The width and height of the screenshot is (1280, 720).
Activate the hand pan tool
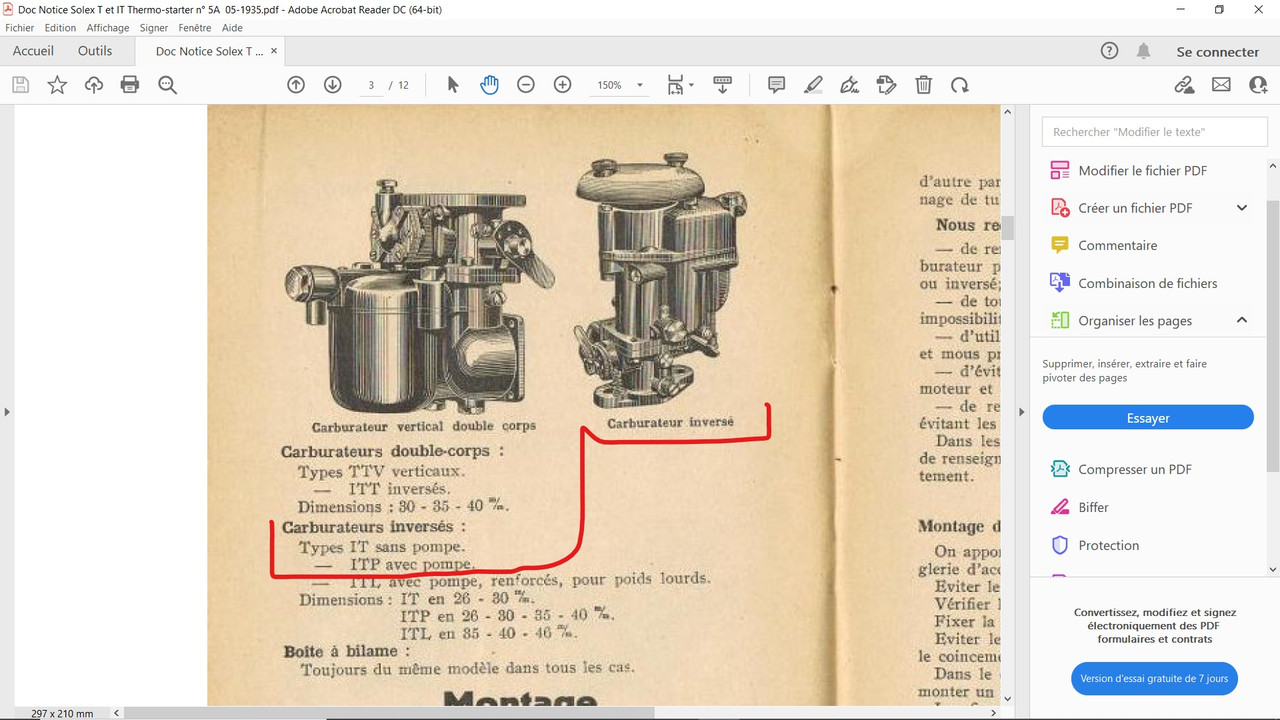coord(489,85)
